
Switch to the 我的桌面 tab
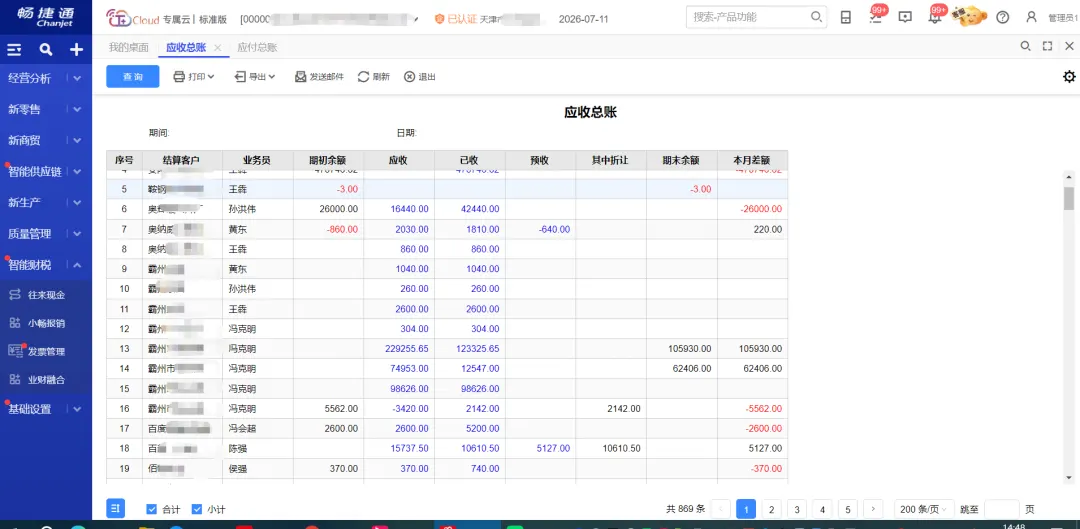tap(128, 48)
